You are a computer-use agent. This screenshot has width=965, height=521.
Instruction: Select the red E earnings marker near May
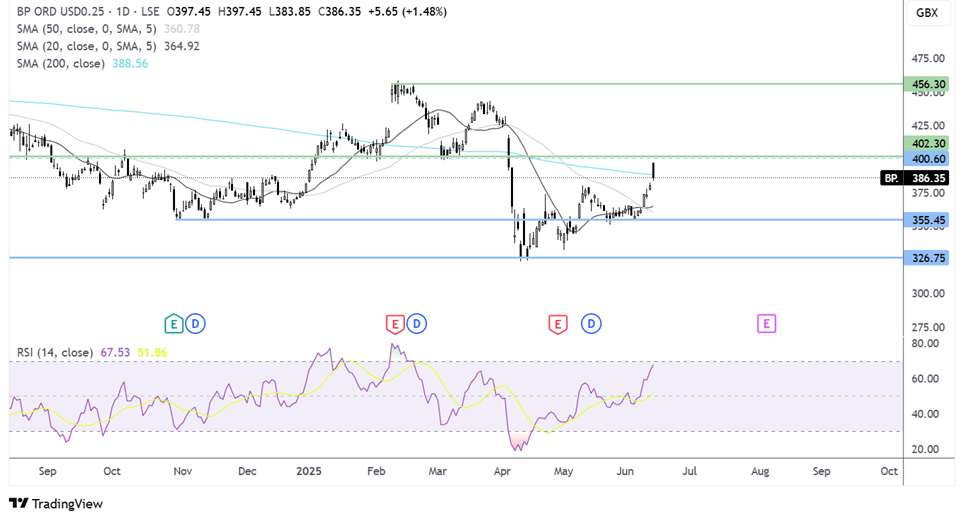click(x=558, y=324)
